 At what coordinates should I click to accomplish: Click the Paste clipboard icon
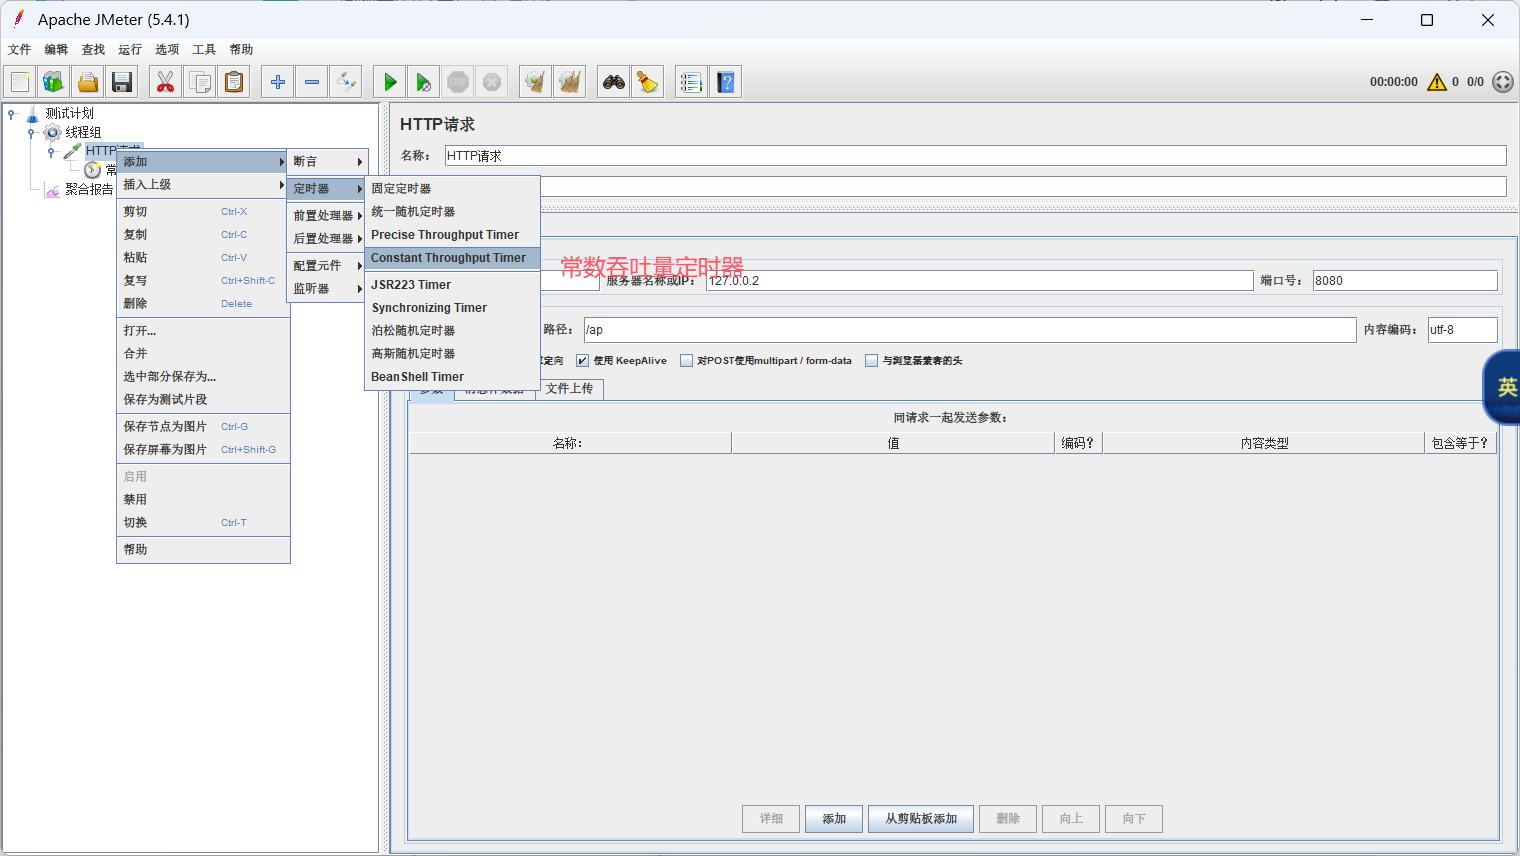(234, 82)
